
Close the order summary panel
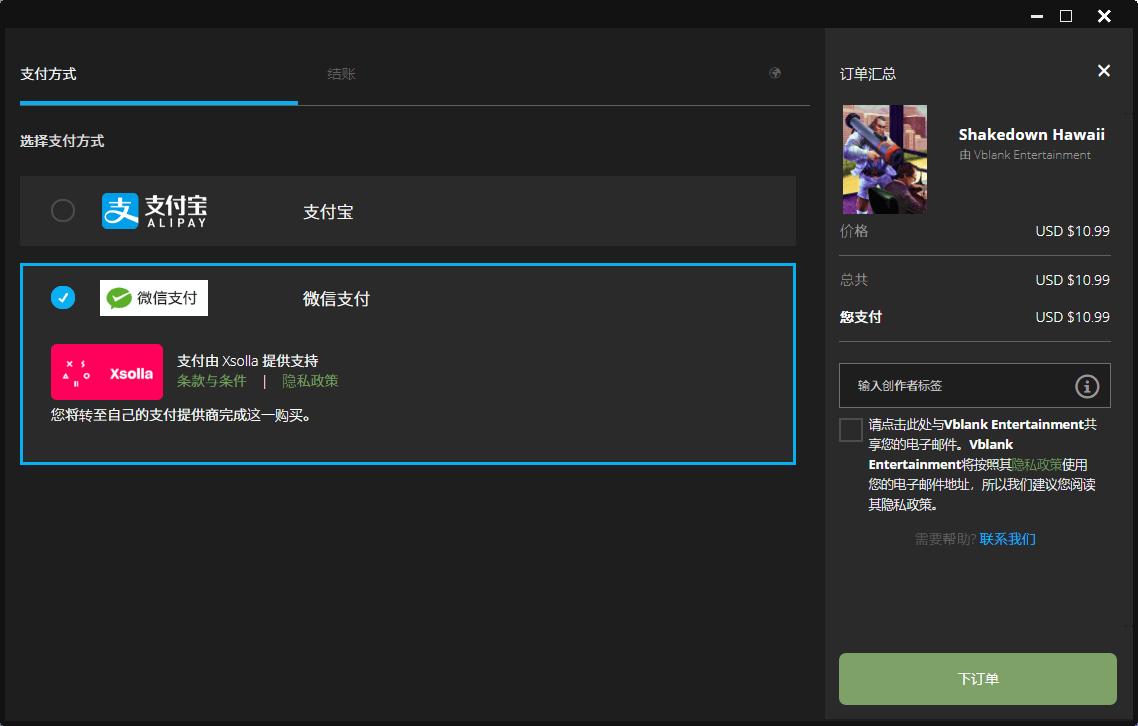point(1103,70)
